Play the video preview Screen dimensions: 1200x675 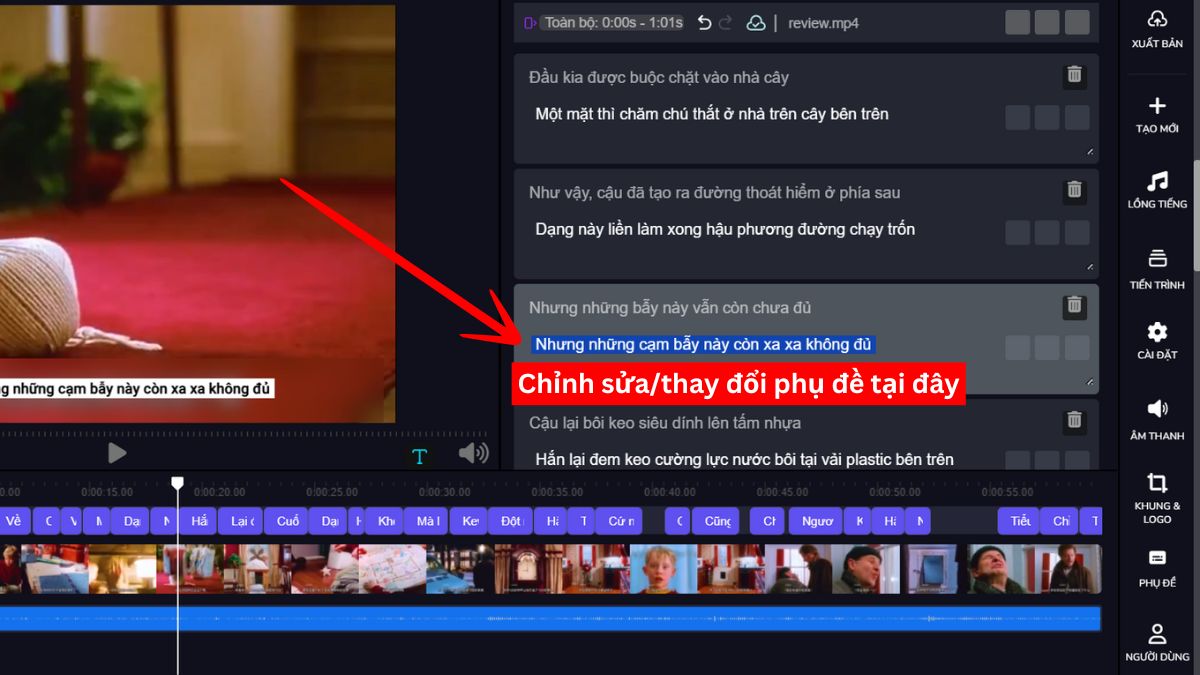[117, 453]
